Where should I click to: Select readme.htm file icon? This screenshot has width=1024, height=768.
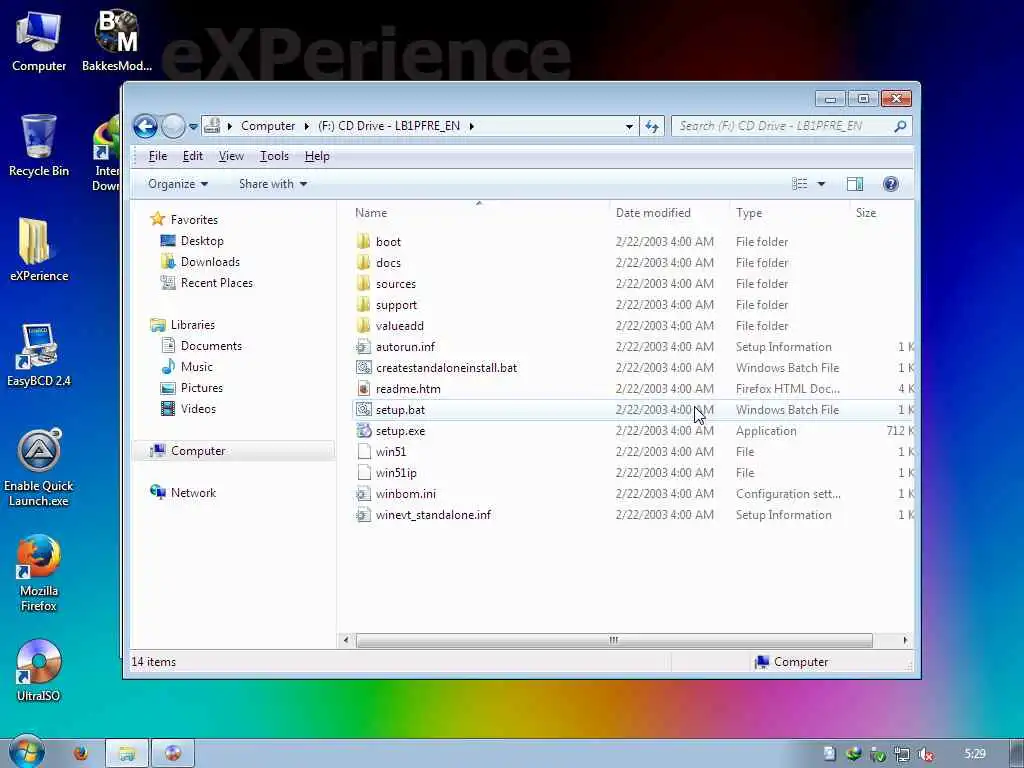(364, 389)
